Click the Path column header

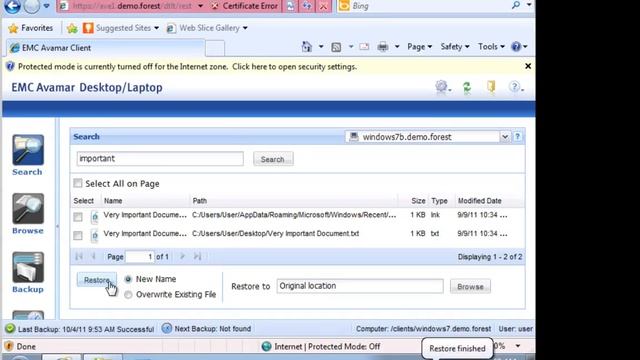[x=200, y=201]
